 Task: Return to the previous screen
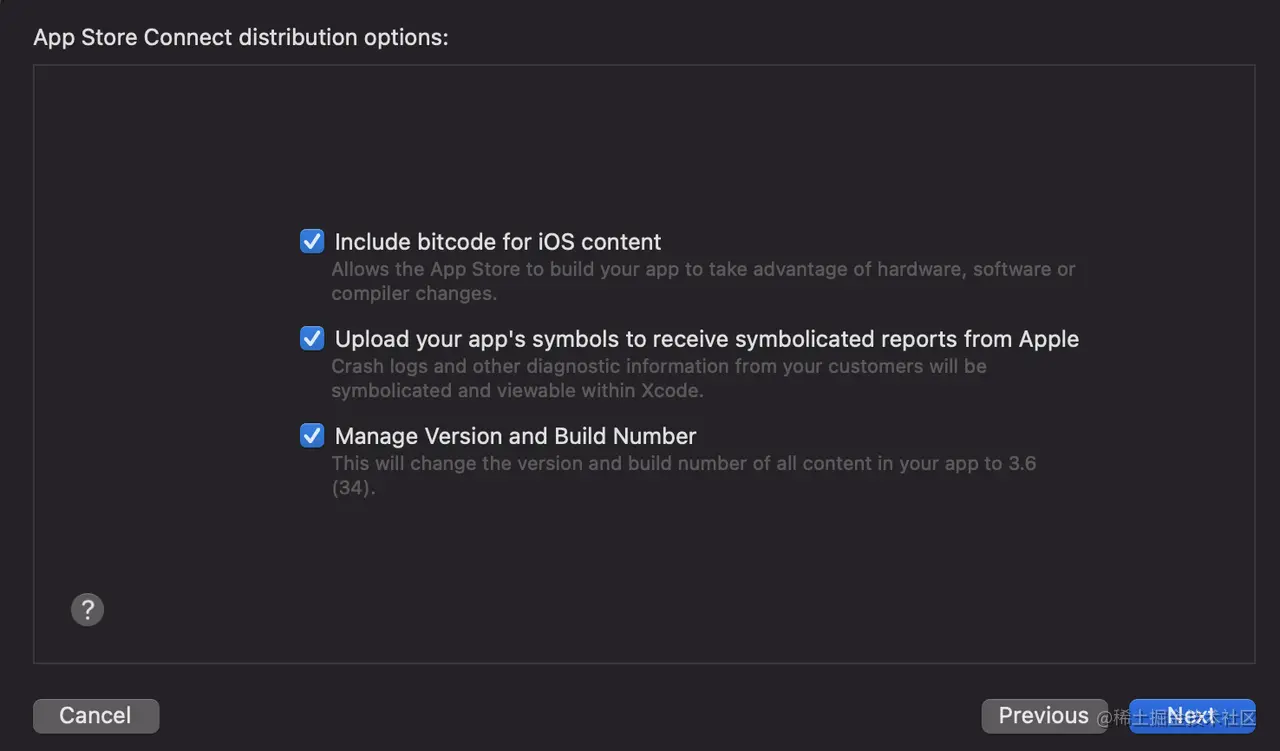pos(1044,715)
